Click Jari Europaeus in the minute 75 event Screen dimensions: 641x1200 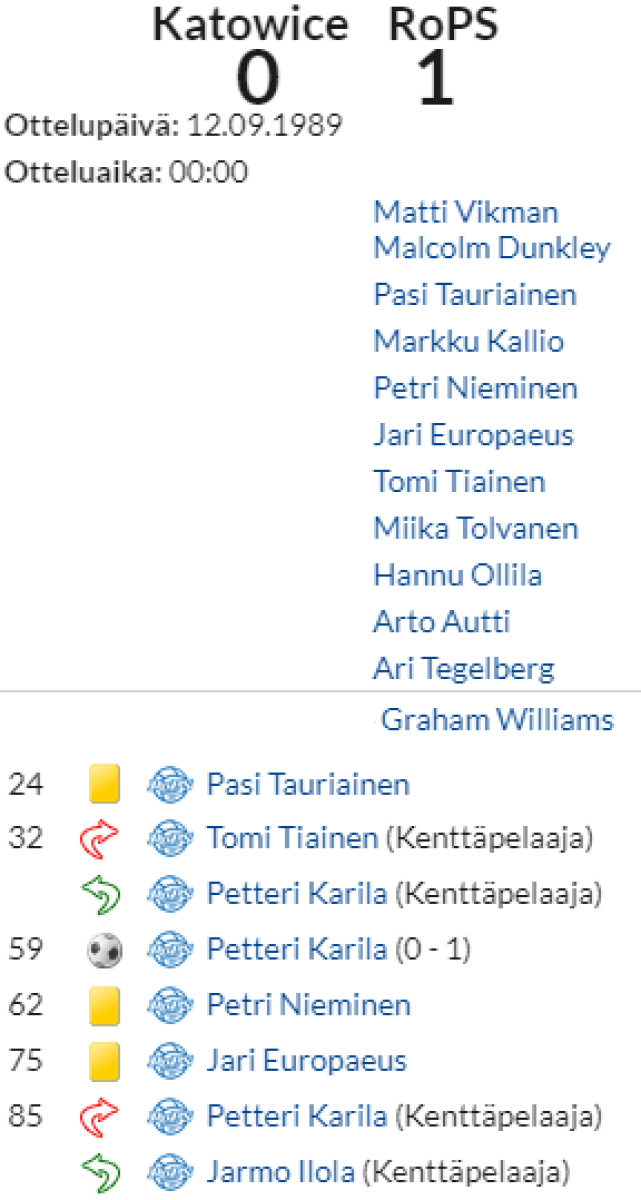pyautogui.click(x=306, y=1060)
